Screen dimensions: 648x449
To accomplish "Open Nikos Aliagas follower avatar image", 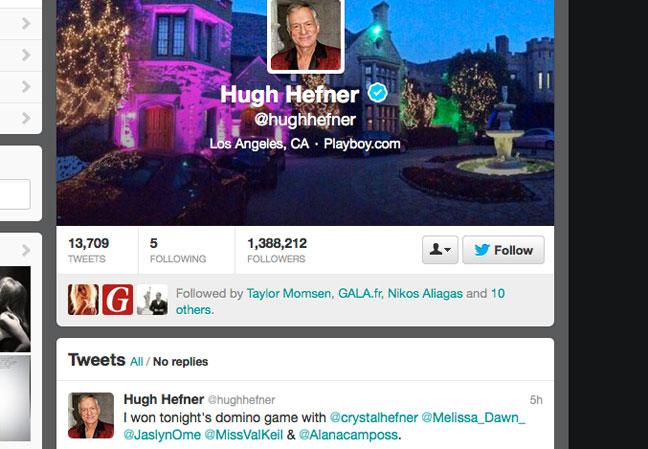I will point(152,300).
